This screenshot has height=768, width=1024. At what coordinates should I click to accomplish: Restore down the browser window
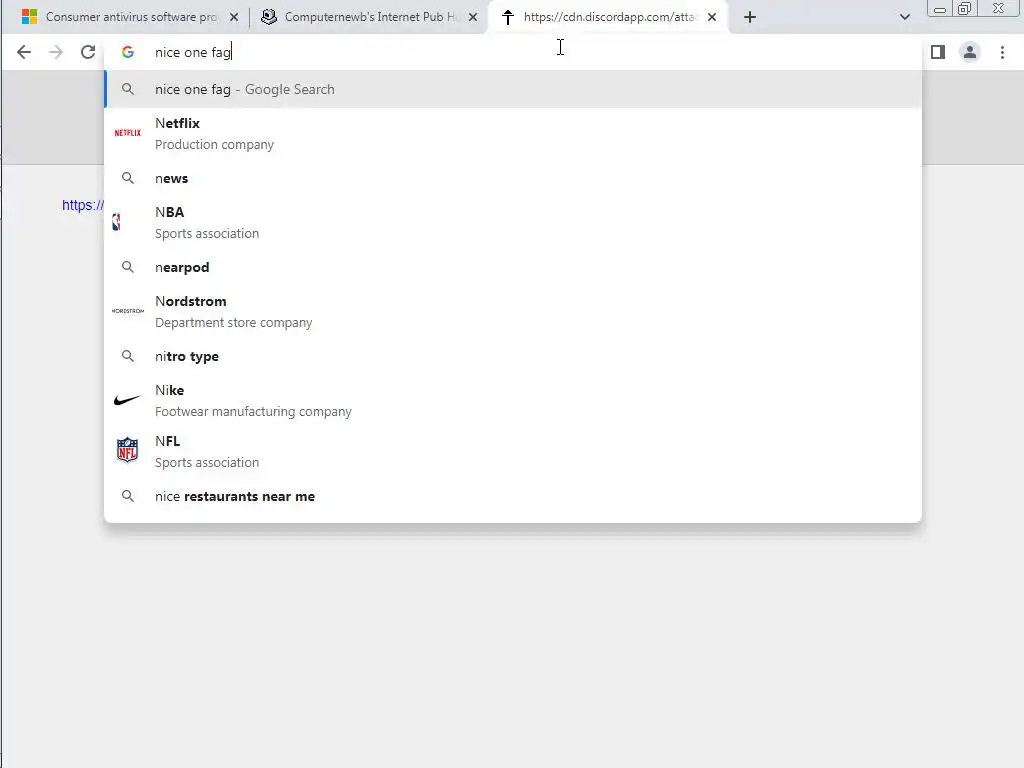point(965,9)
